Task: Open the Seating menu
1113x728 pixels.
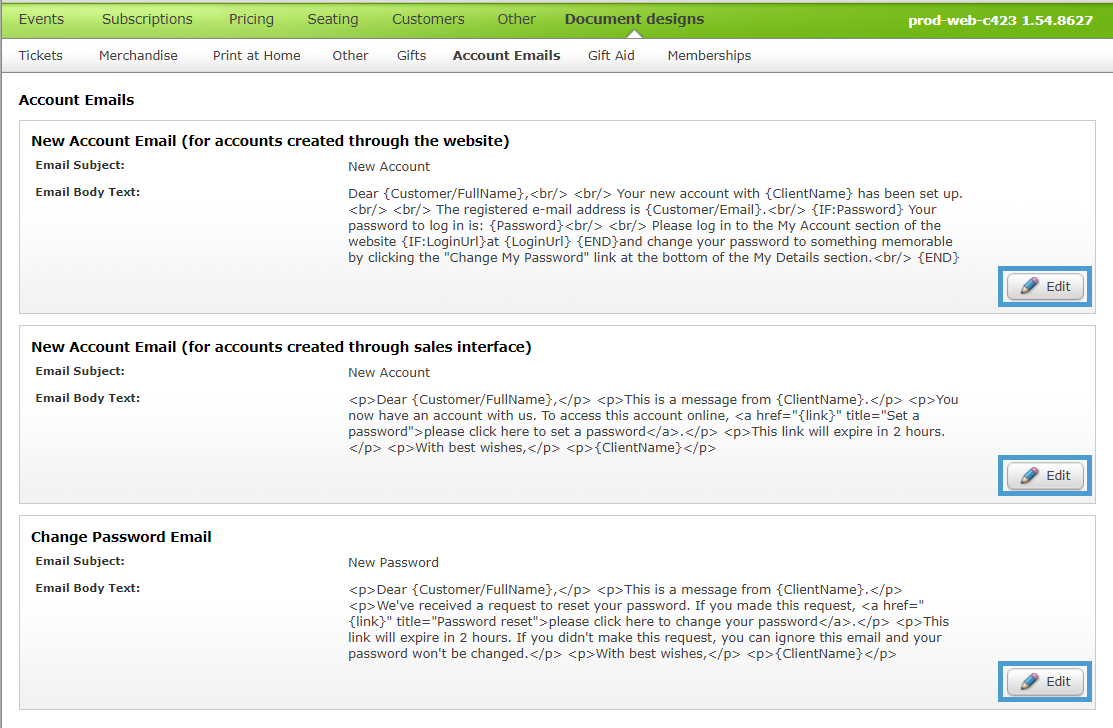Action: coord(333,19)
